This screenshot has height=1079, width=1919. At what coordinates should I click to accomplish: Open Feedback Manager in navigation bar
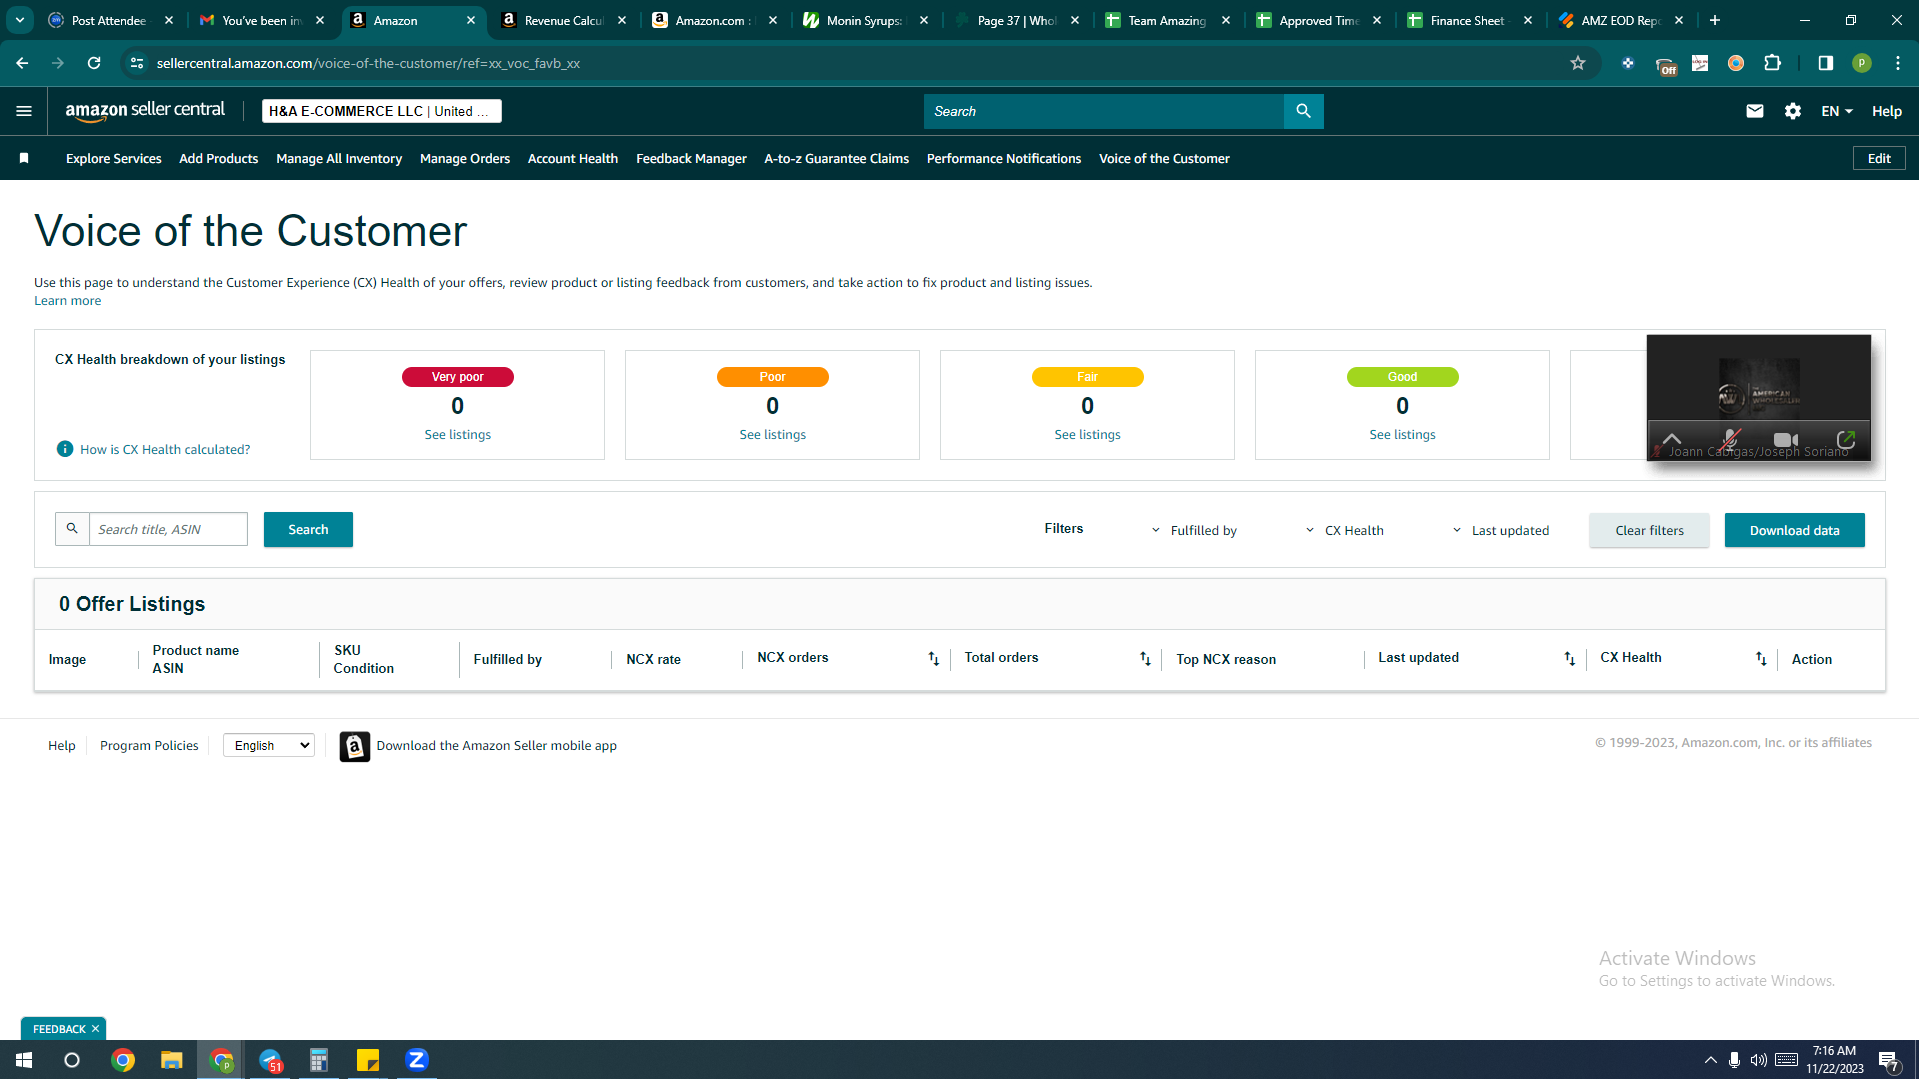coord(691,158)
